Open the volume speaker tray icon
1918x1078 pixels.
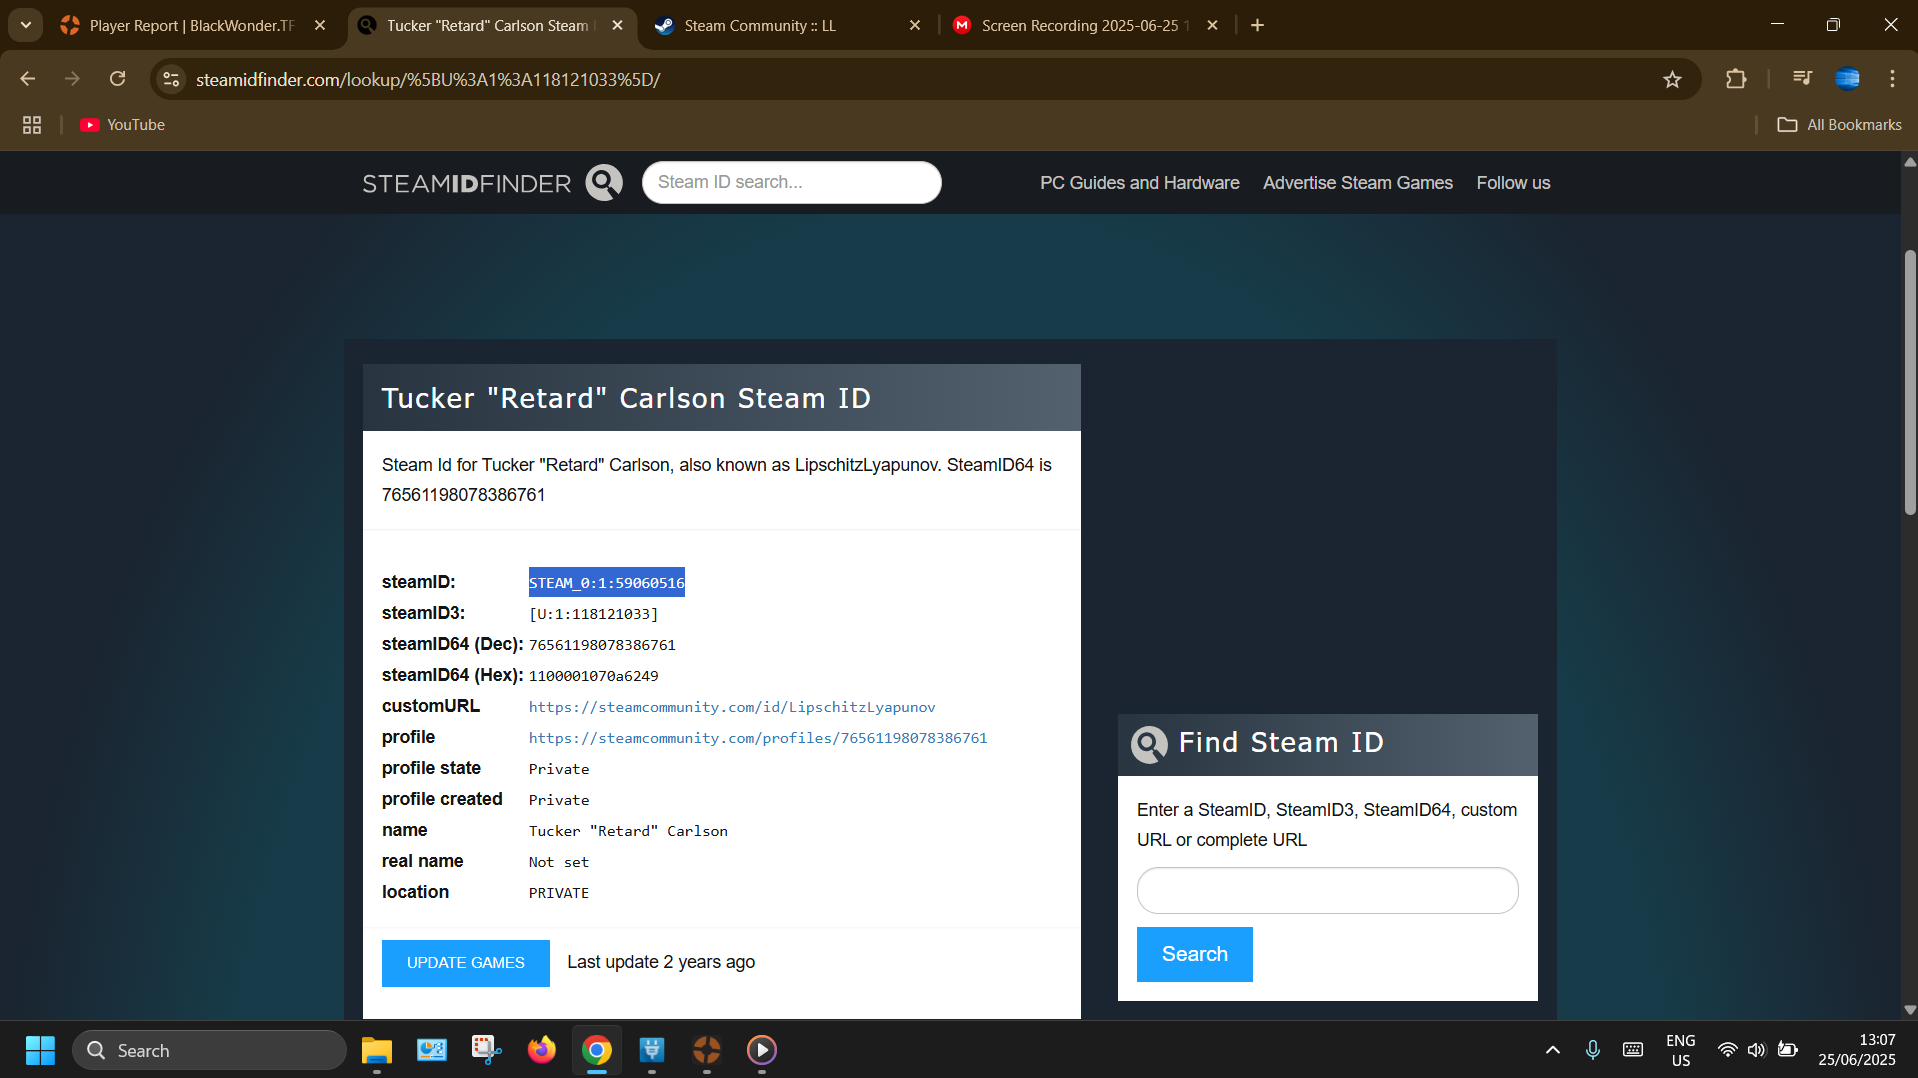[1756, 1050]
